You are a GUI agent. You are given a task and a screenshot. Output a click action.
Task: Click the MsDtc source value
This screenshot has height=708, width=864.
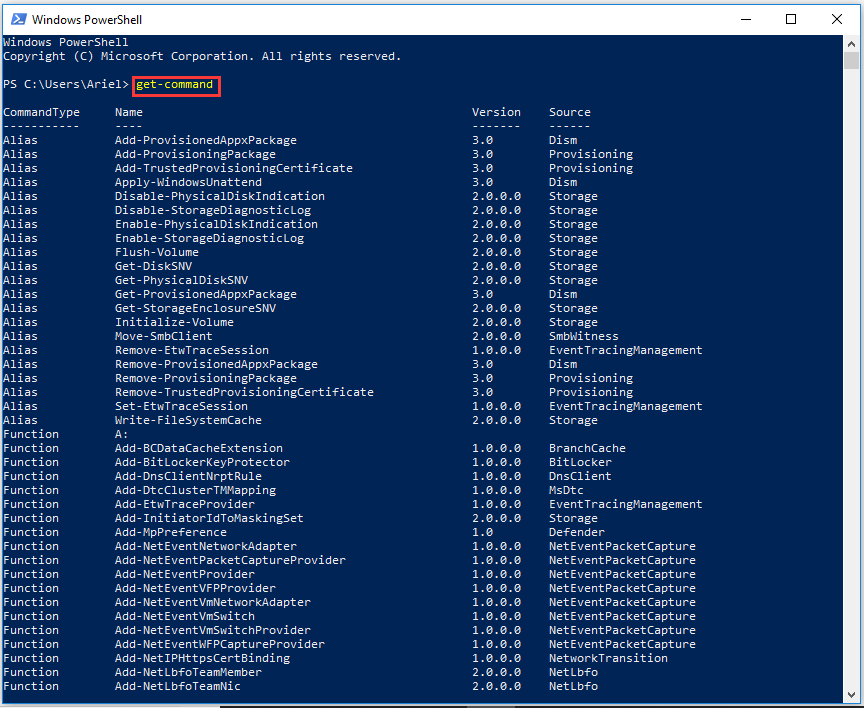[x=566, y=490]
